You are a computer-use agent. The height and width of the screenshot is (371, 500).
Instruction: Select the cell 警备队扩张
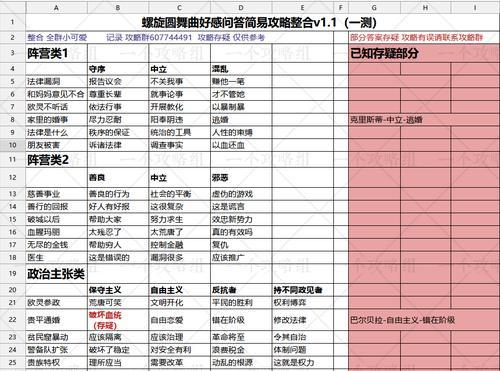click(x=56, y=350)
